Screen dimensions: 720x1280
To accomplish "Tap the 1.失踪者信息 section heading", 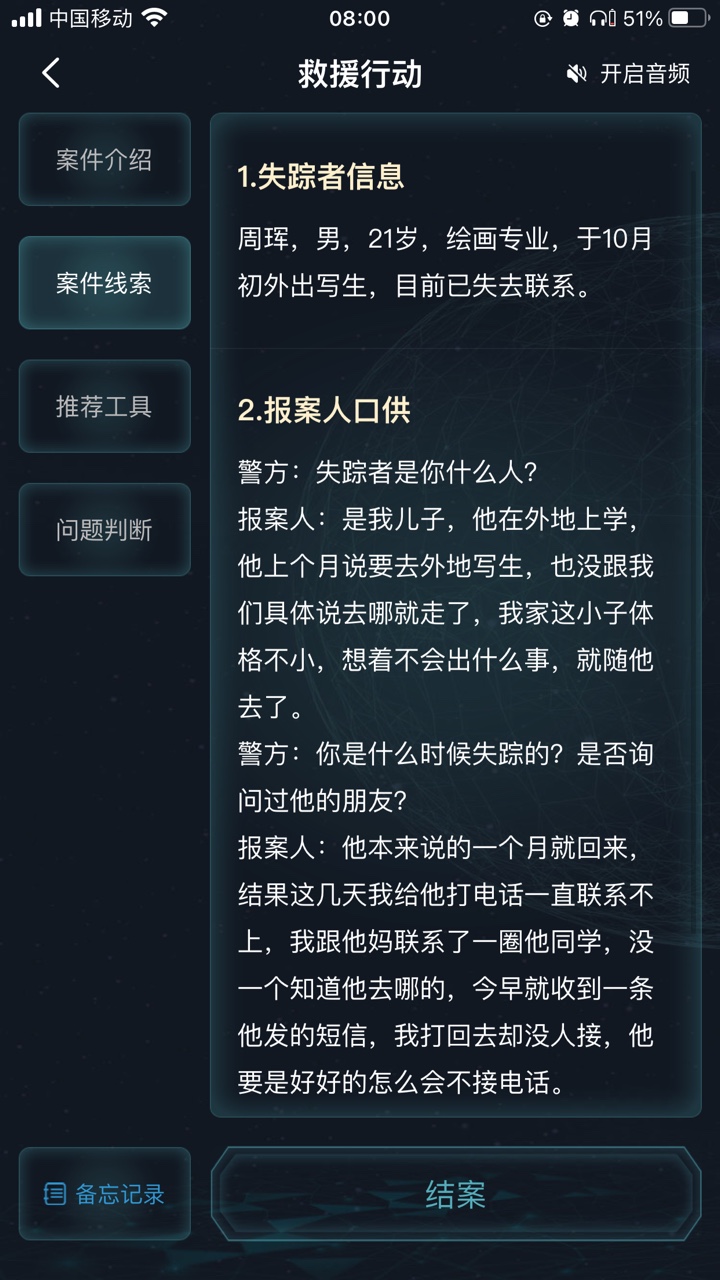I will [321, 177].
